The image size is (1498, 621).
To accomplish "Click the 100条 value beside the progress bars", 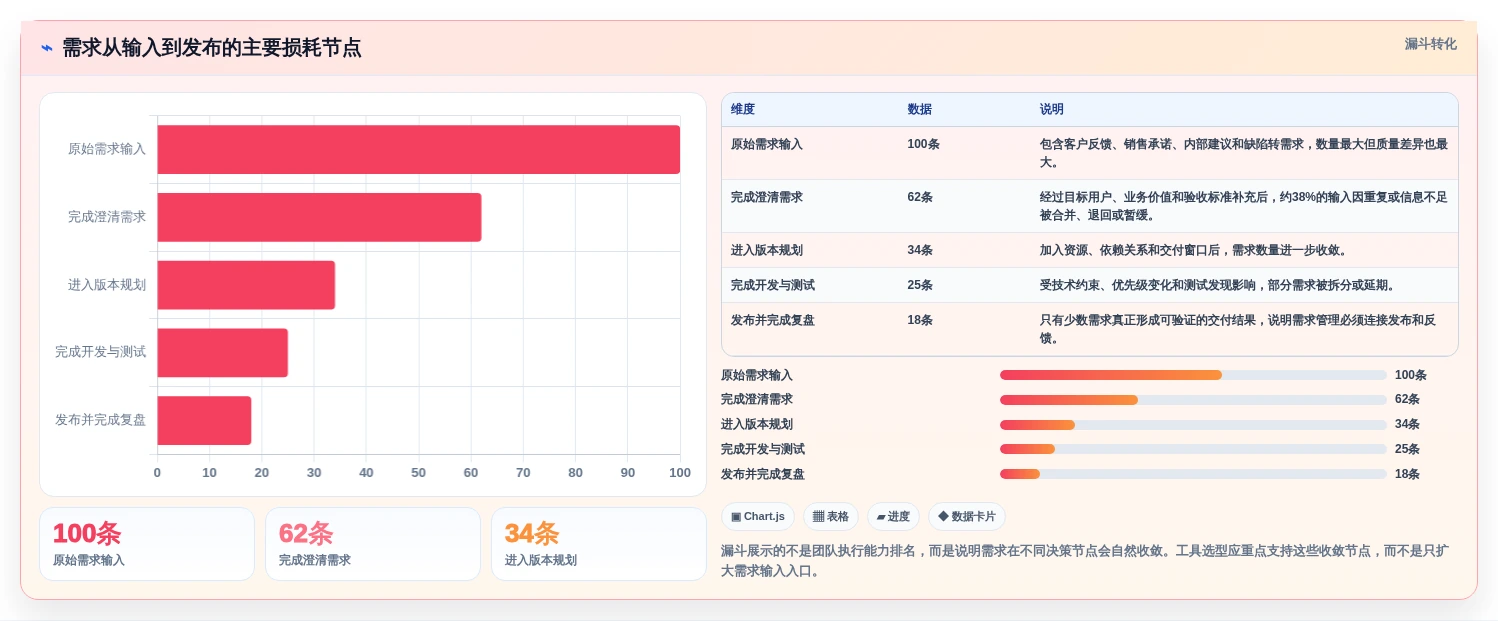I will coord(1411,375).
